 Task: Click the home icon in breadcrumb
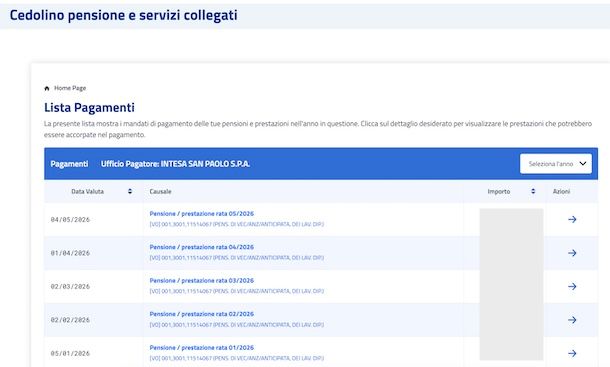point(47,88)
